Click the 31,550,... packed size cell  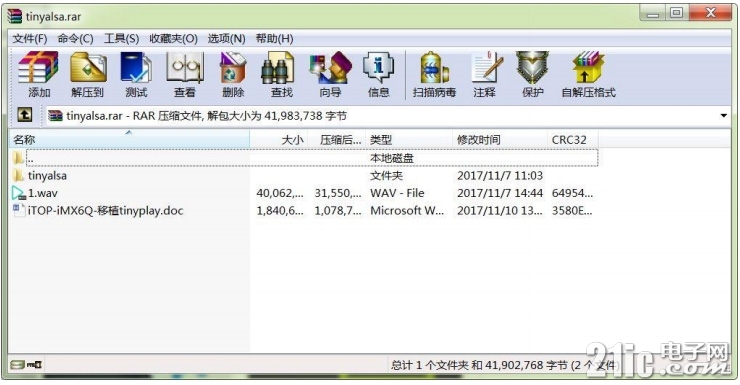point(338,193)
